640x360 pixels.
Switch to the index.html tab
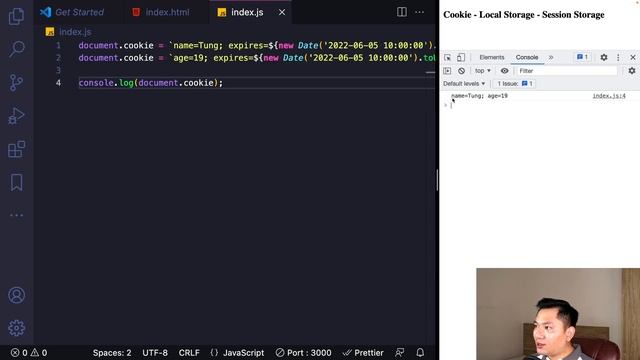coord(162,12)
